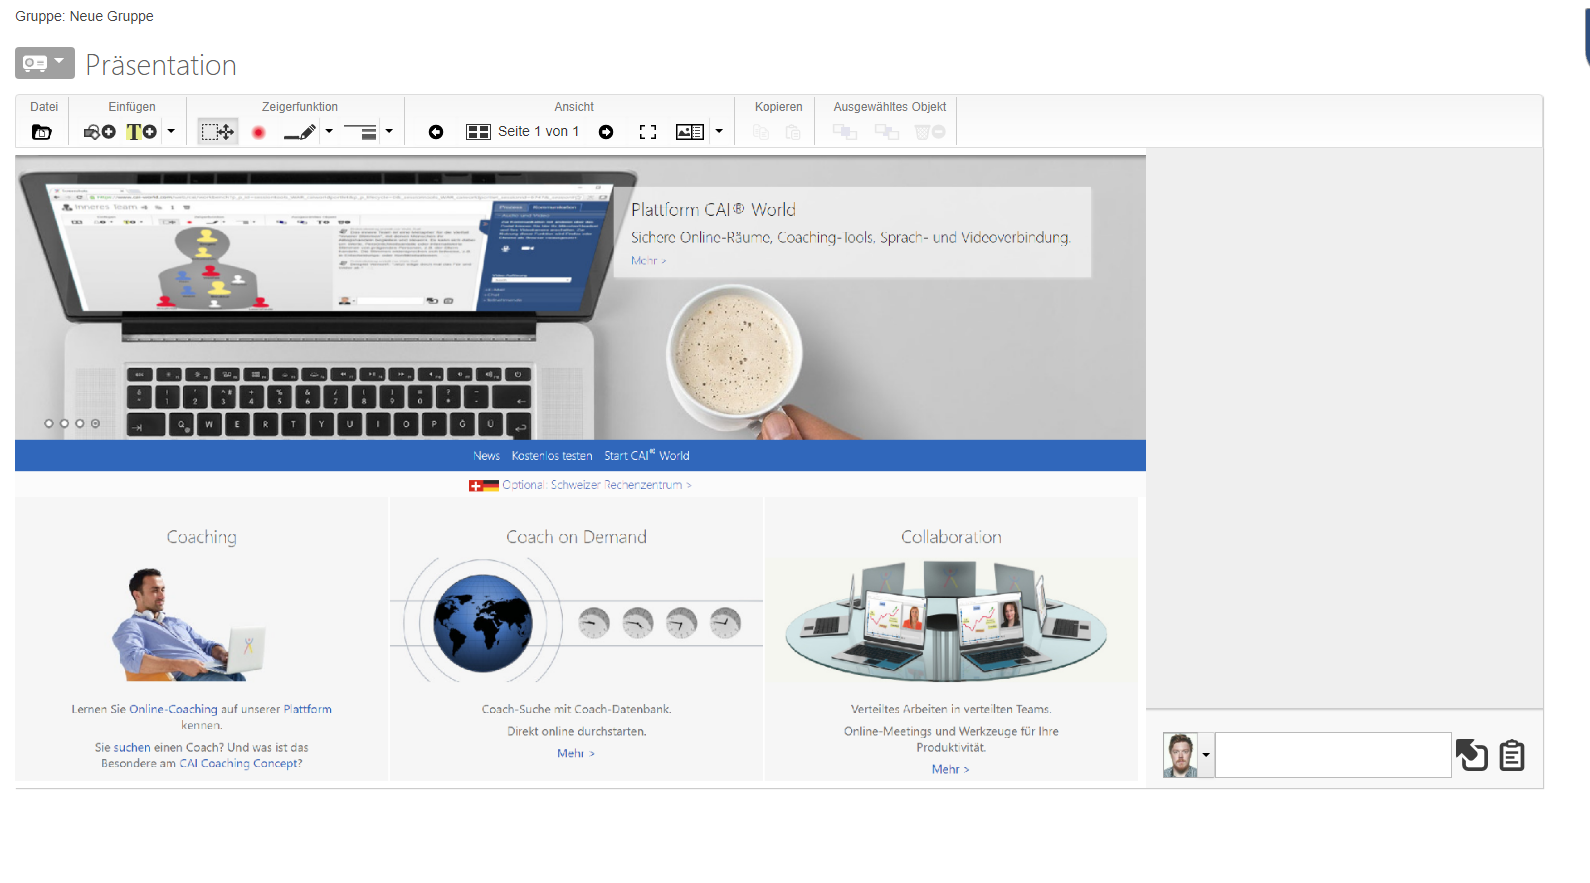This screenshot has width=1590, height=883.
Task: Click the Platform CAI World title
Action: click(x=713, y=210)
